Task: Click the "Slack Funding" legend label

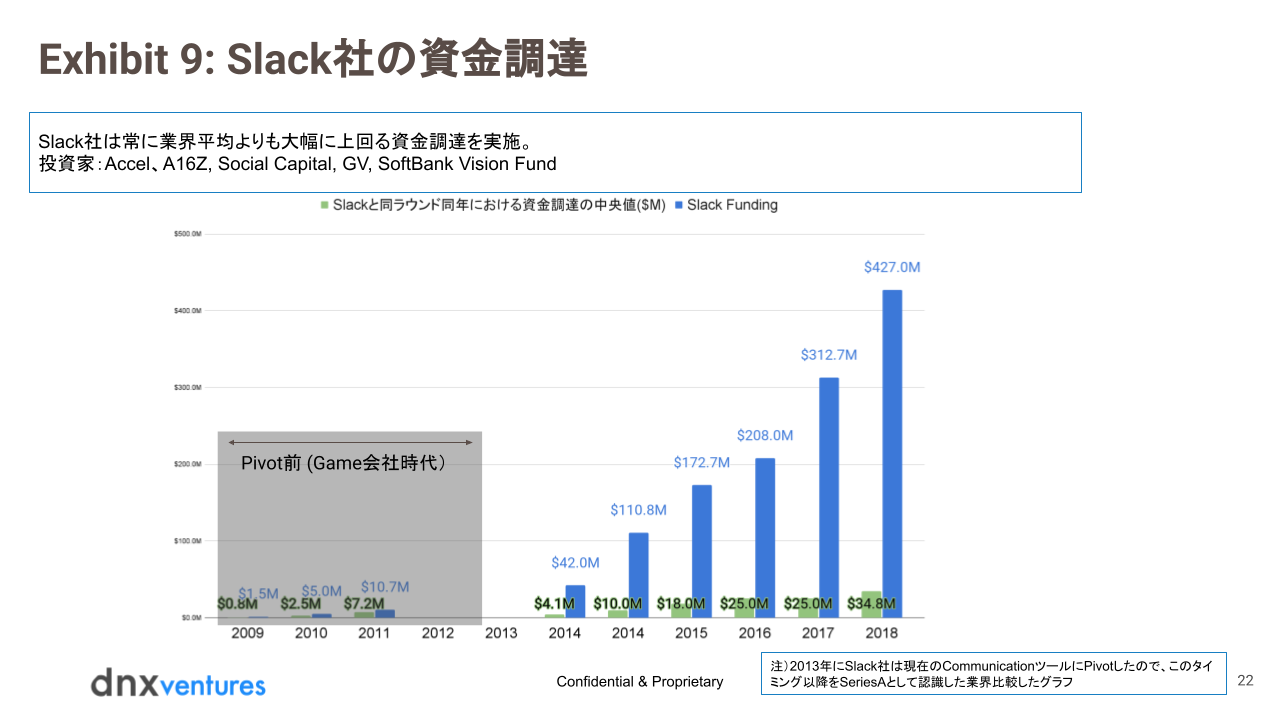Action: click(732, 205)
